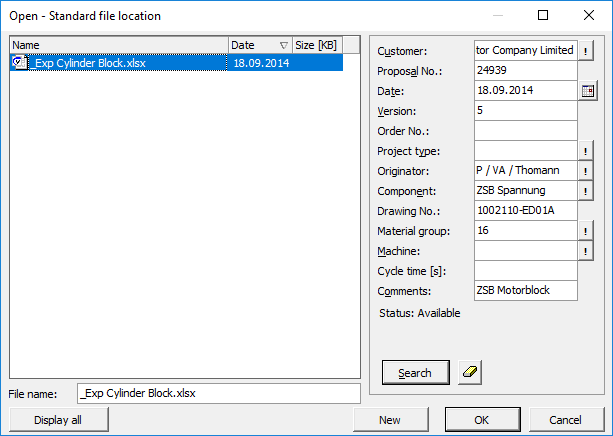Click the exclamation button beside Originator field
This screenshot has width=613, height=436.
(587, 171)
